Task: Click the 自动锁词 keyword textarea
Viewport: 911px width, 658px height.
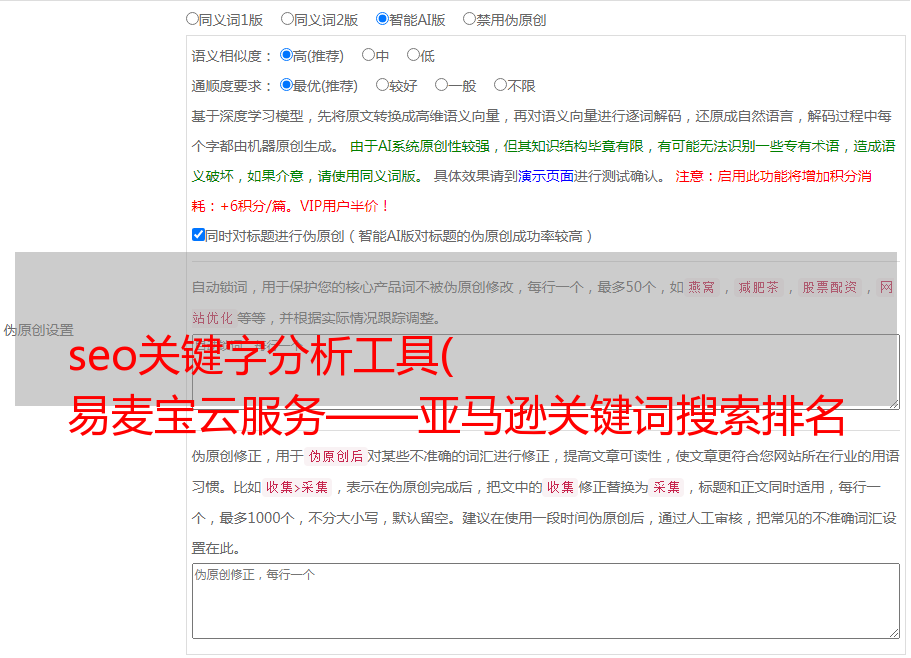Action: click(546, 372)
